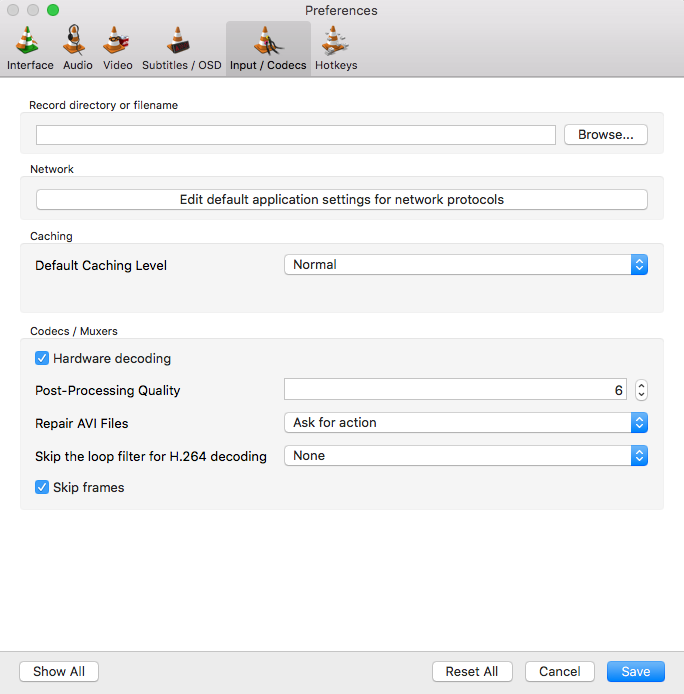Open Video preferences cone icon
The height and width of the screenshot is (694, 684).
click(x=116, y=40)
